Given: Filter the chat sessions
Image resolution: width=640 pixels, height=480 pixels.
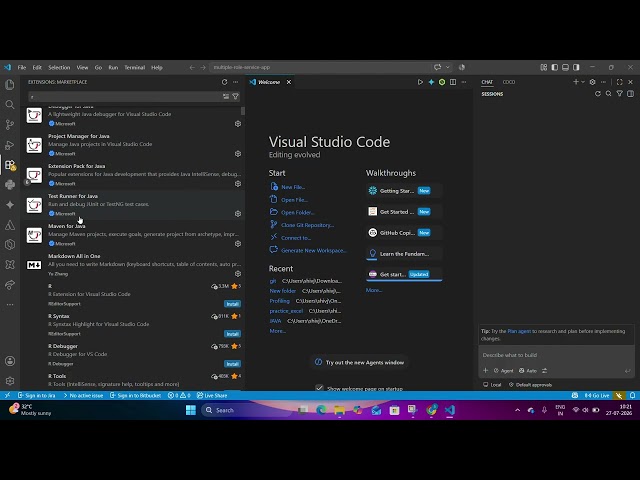Looking at the screenshot, I should point(620,94).
